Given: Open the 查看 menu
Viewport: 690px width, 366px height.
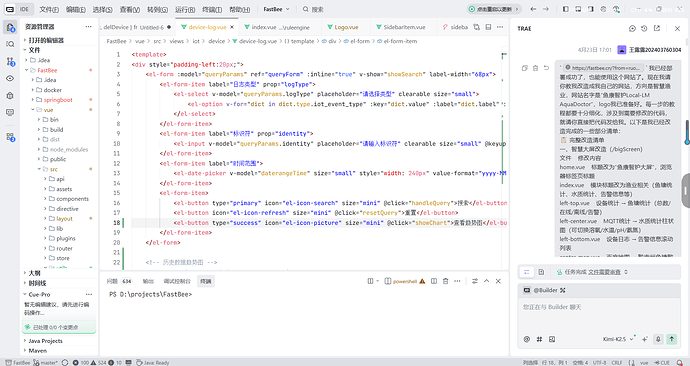Looking at the screenshot, I should point(130,9).
